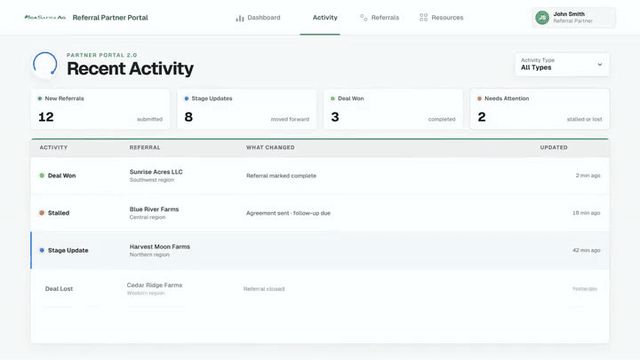640x360 pixels.
Task: Click WHAT CHANGED column header
Action: tap(270, 147)
